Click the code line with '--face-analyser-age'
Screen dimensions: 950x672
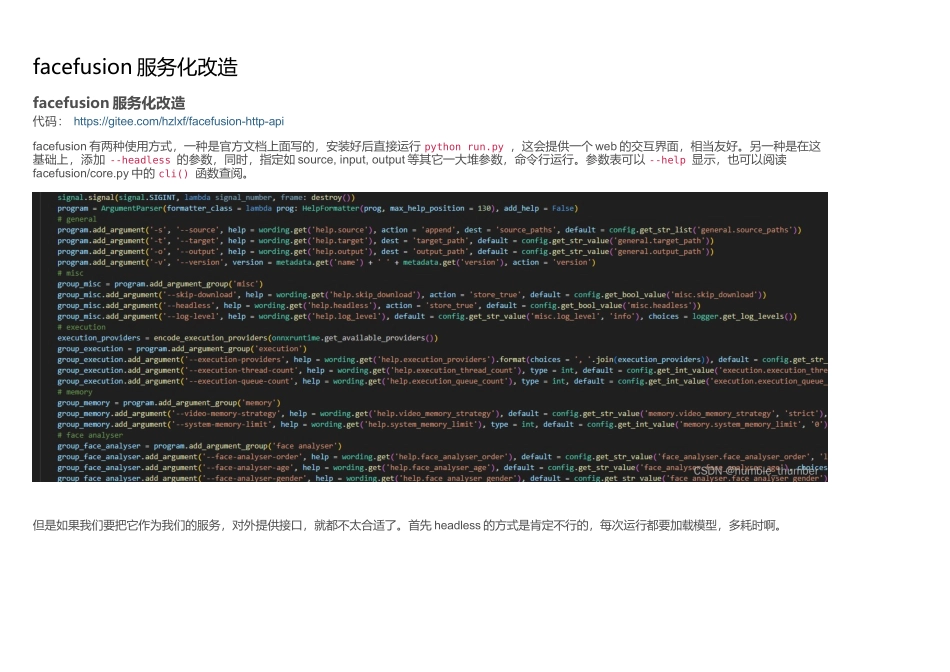(442, 468)
